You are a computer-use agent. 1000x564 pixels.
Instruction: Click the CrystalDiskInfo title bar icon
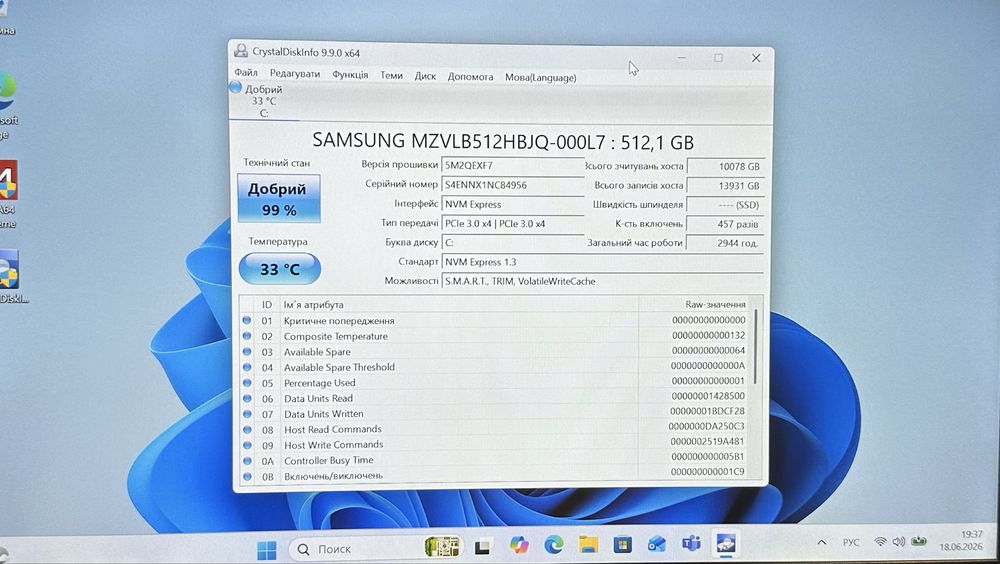[x=241, y=51]
